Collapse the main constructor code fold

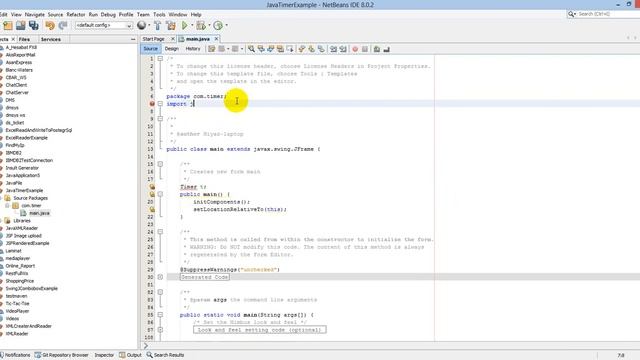coord(160,194)
